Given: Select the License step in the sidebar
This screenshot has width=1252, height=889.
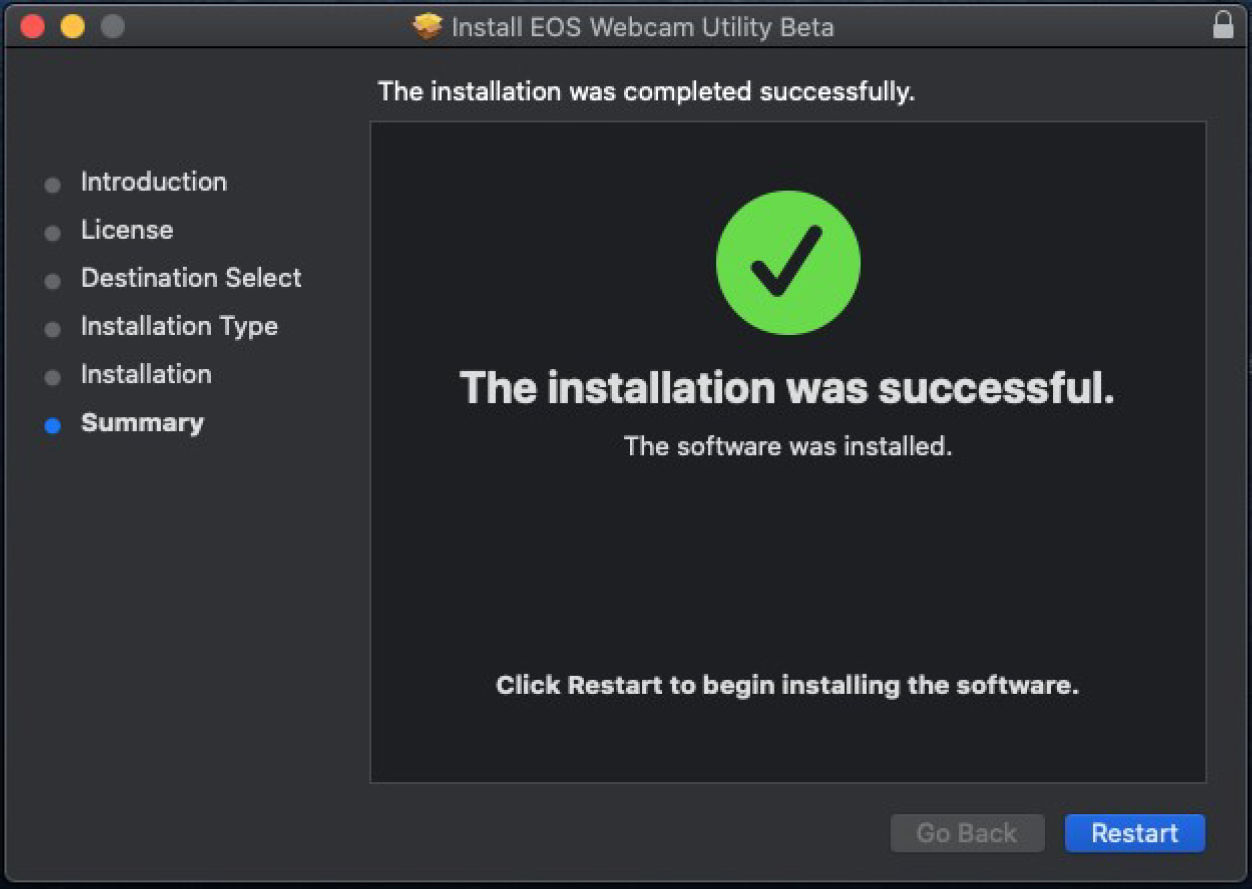Looking at the screenshot, I should click(126, 230).
